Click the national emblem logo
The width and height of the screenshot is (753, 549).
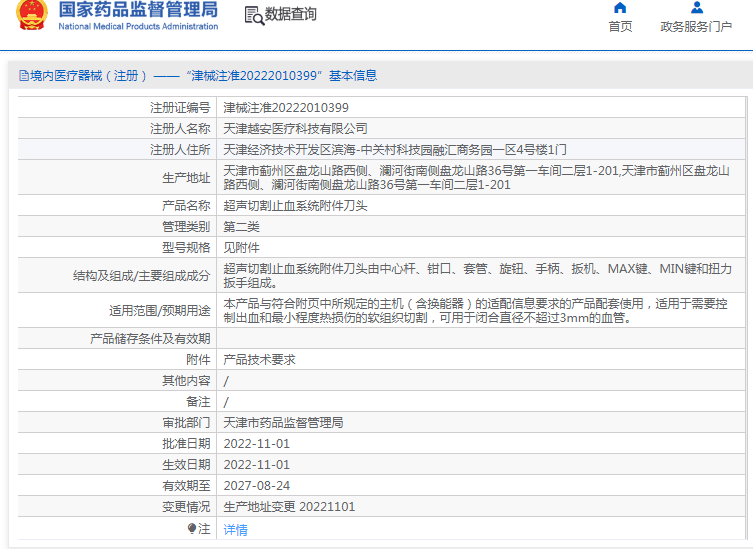(25, 17)
